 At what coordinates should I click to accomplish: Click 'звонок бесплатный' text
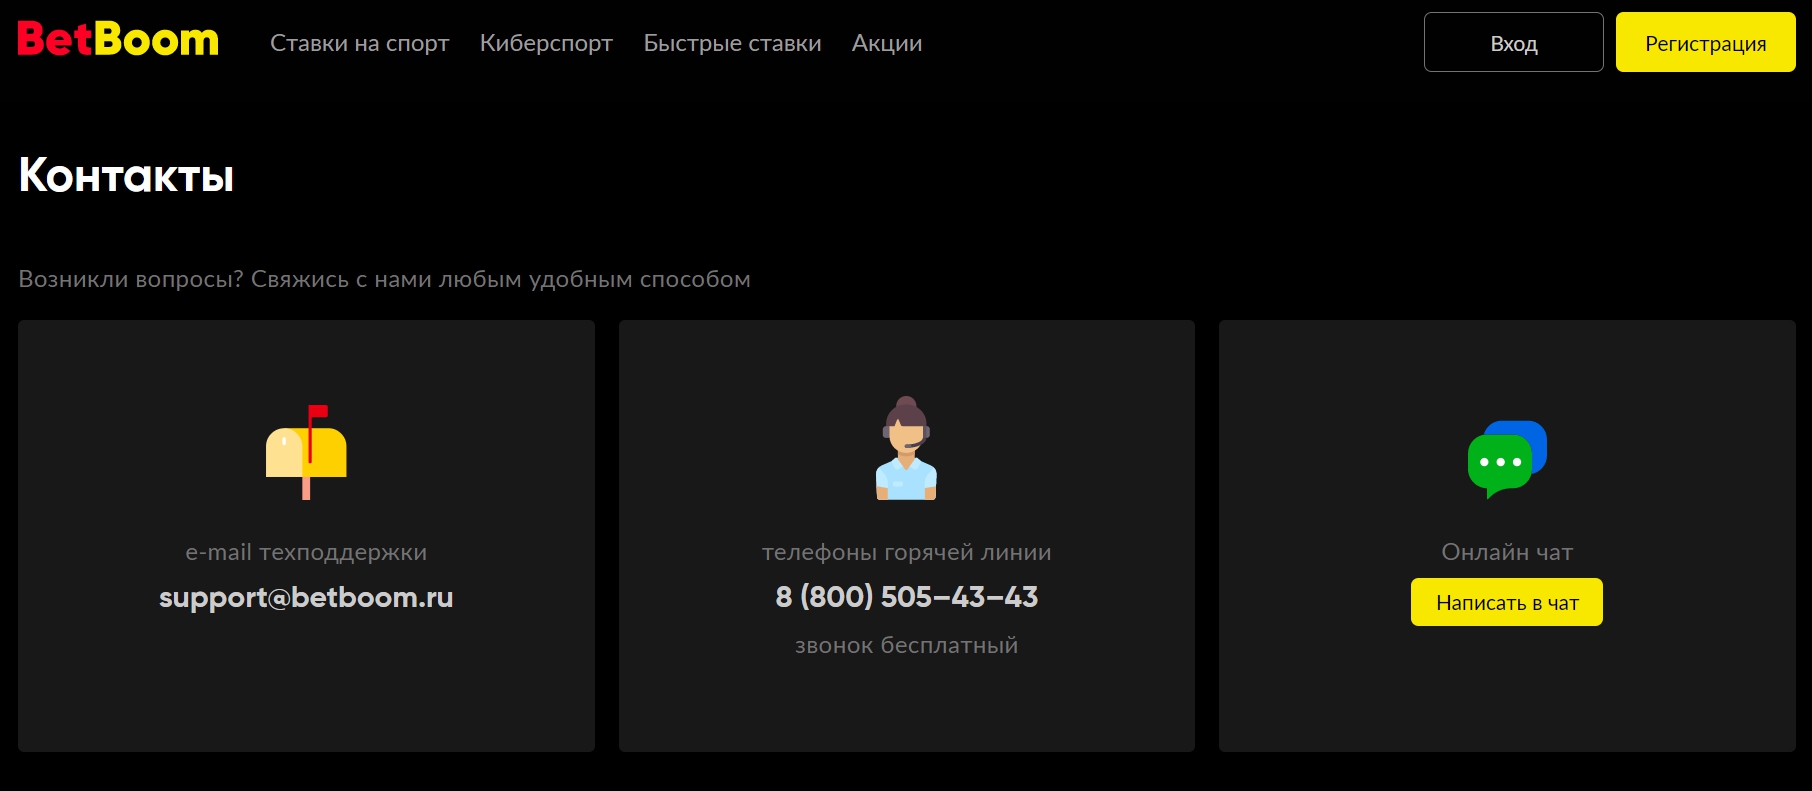tap(907, 645)
